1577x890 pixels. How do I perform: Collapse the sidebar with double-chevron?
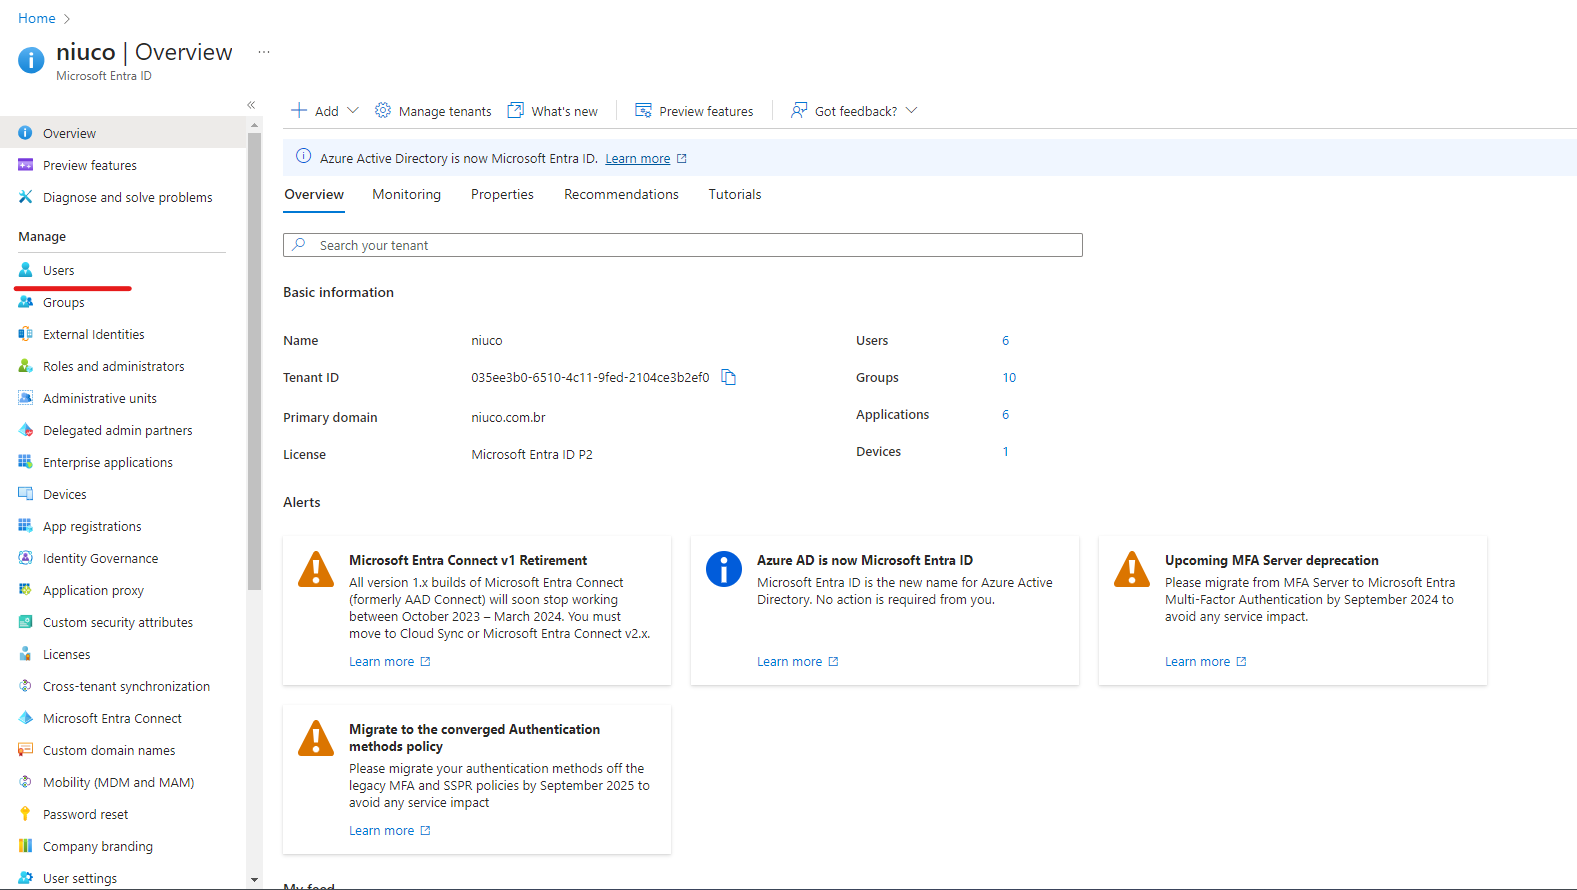pyautogui.click(x=251, y=105)
